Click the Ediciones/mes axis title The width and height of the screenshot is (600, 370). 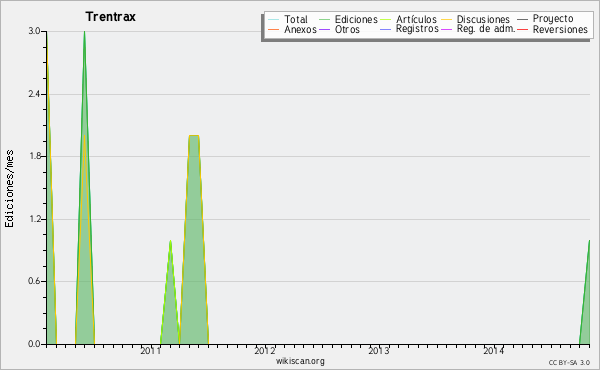[x=9, y=189]
